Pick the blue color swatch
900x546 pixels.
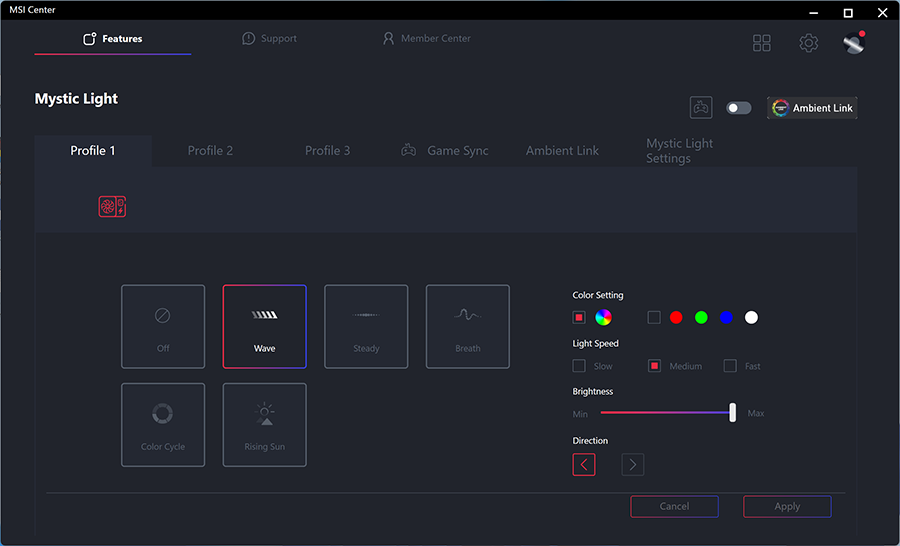click(726, 317)
